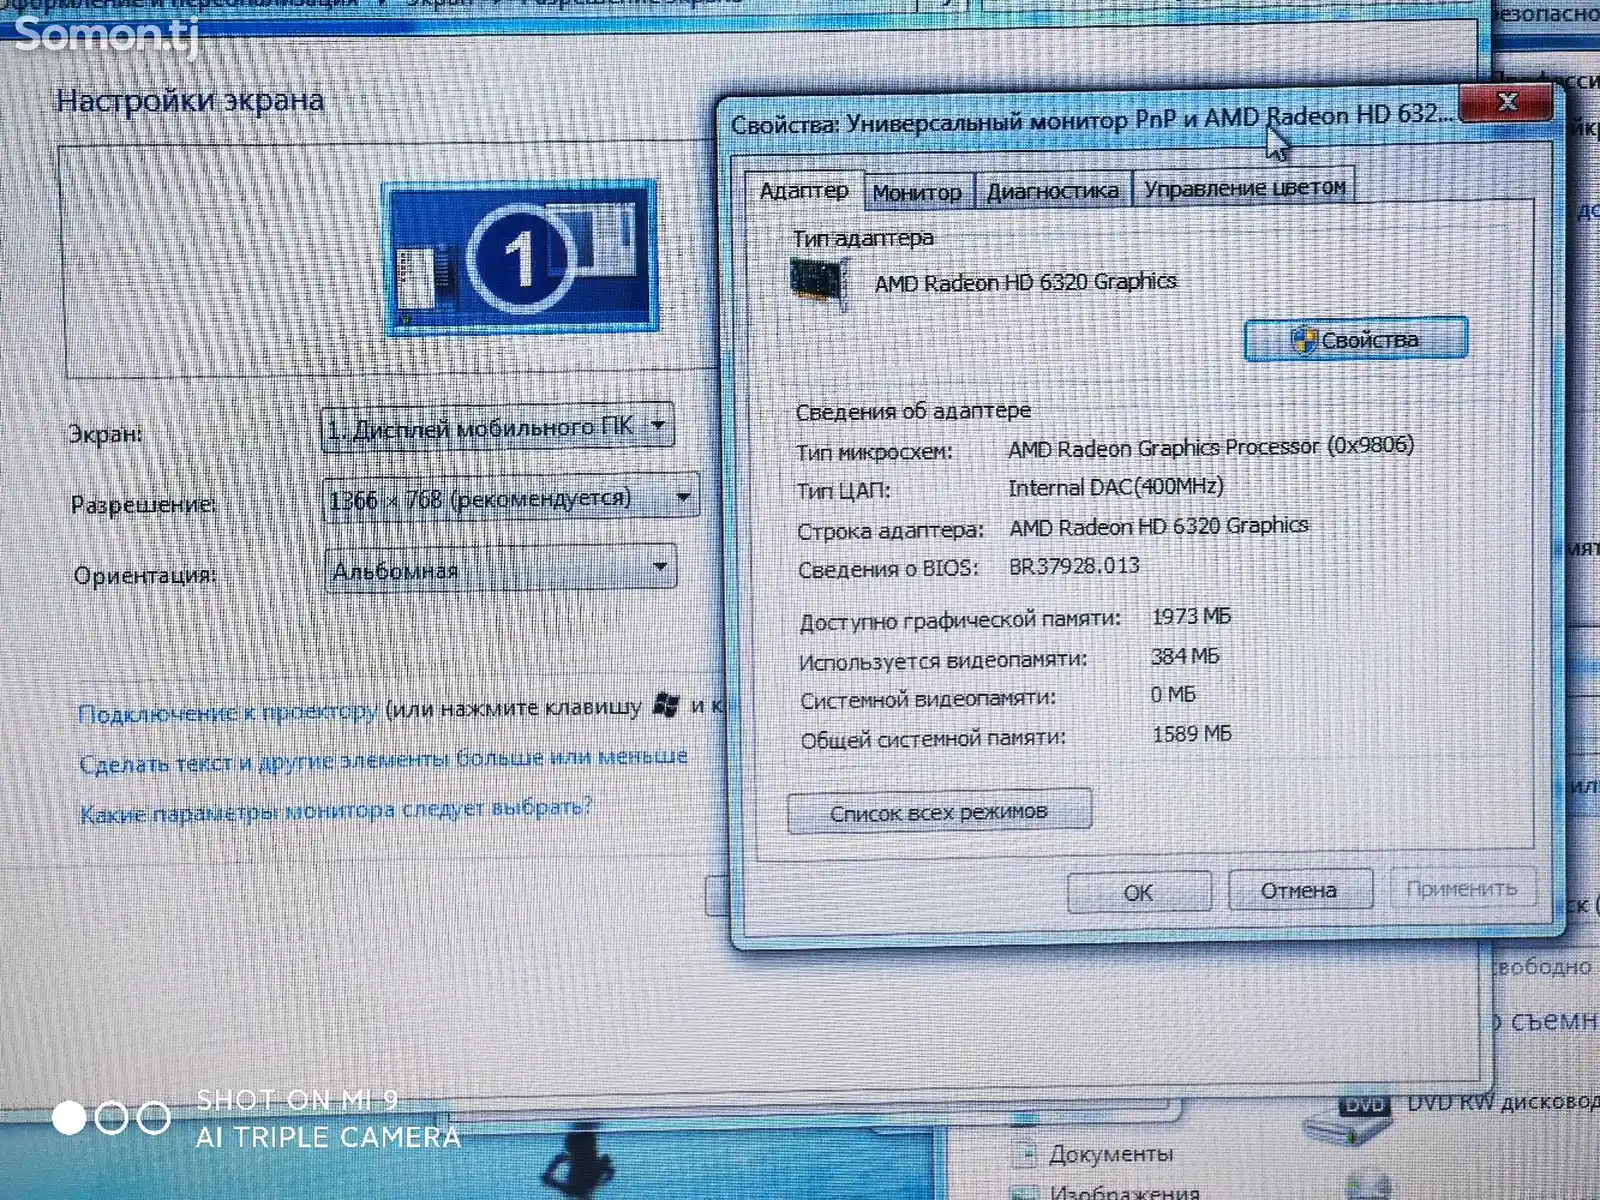The image size is (1600, 1200).
Task: Select the AMD Radeon HD 6320 Graphics adapter name
Action: (1025, 283)
